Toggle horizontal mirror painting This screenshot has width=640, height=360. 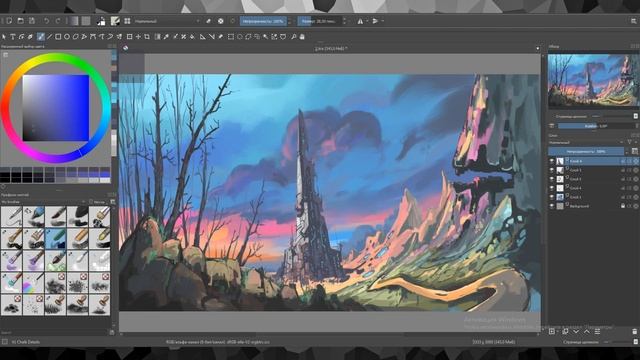[360, 21]
